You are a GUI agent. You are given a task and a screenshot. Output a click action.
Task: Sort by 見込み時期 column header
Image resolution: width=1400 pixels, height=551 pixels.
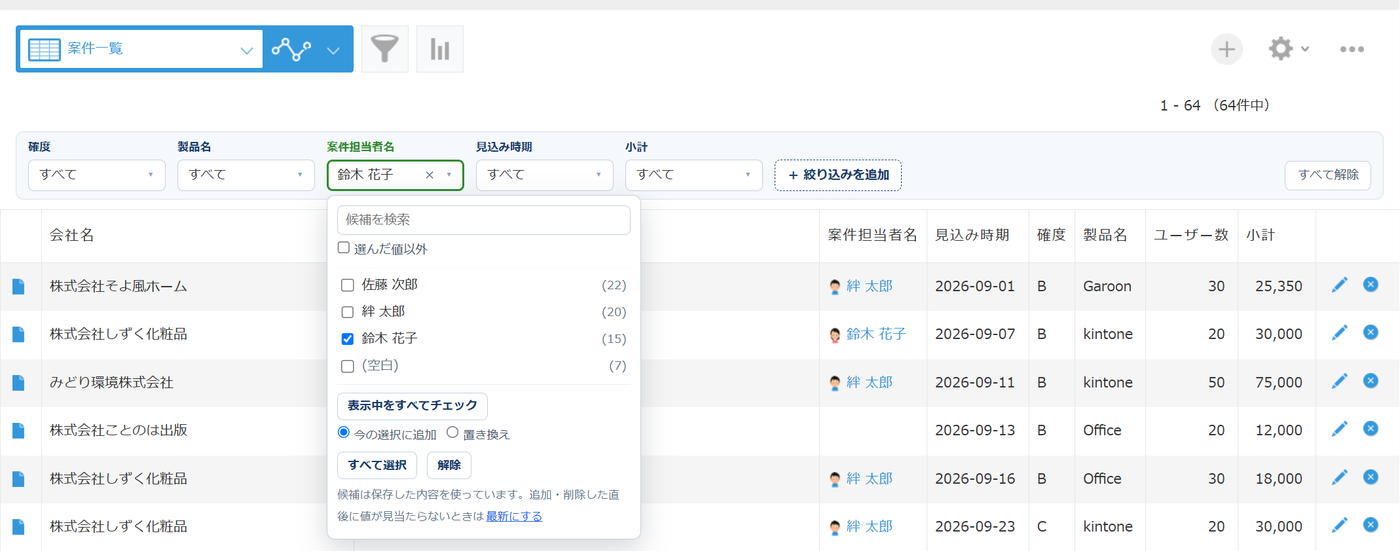pos(975,235)
